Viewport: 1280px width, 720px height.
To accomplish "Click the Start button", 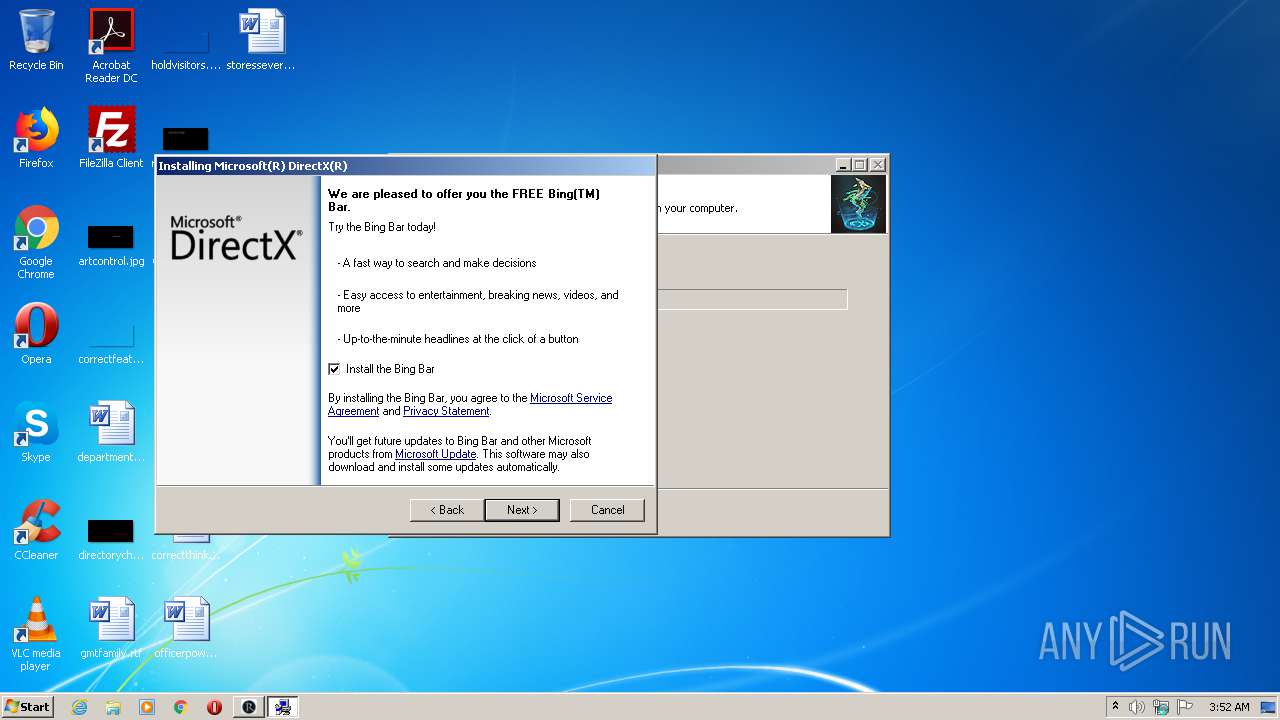I will [27, 707].
